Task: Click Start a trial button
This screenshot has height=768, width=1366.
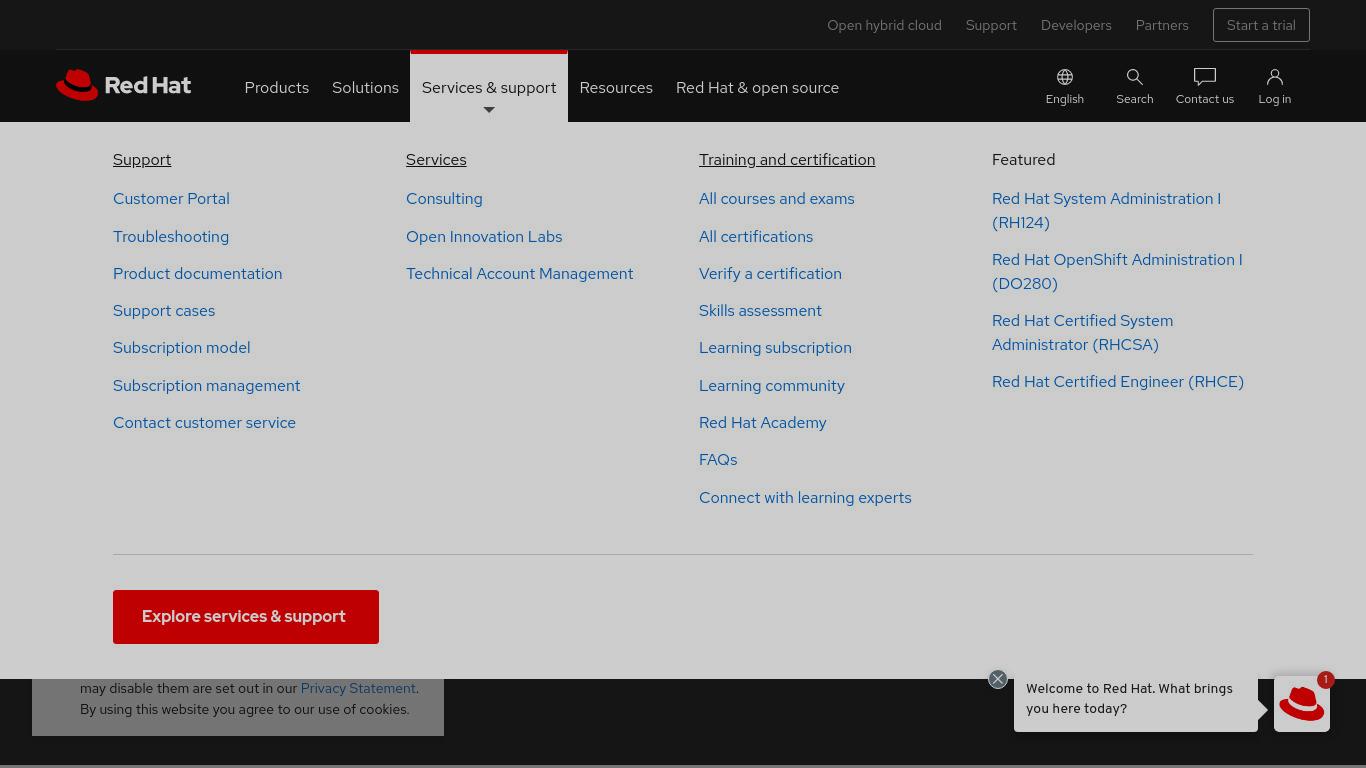Action: coord(1261,25)
